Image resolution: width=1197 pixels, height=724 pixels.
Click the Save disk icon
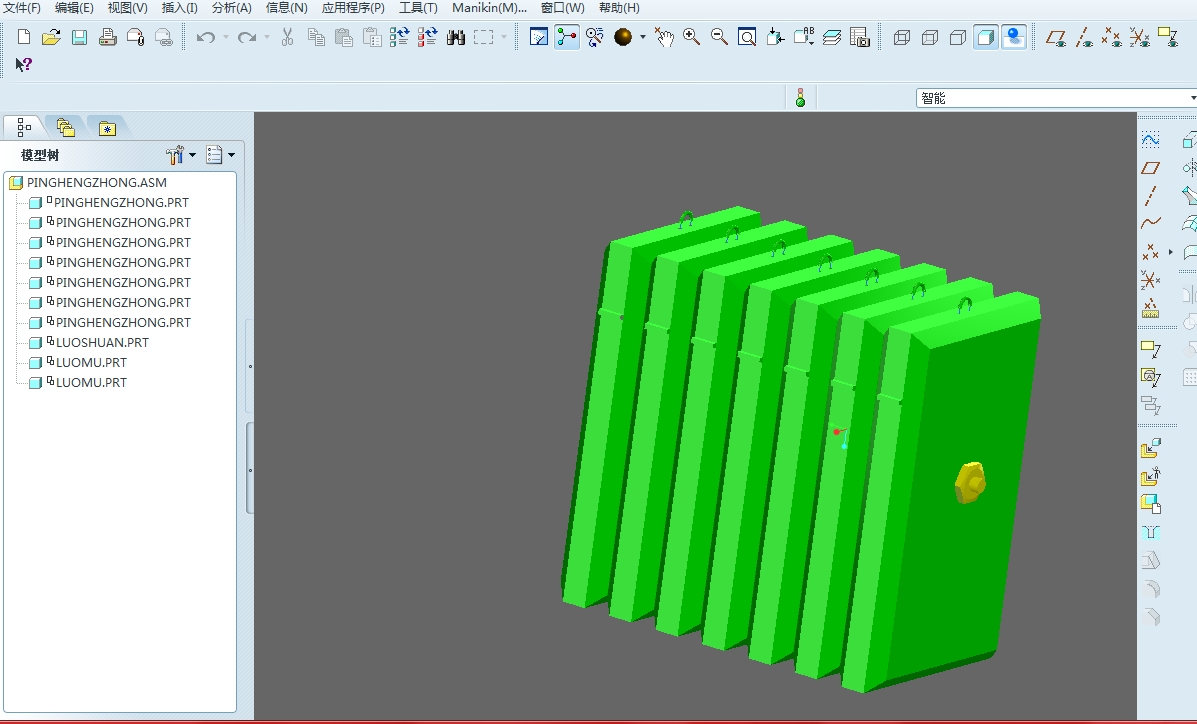(79, 38)
